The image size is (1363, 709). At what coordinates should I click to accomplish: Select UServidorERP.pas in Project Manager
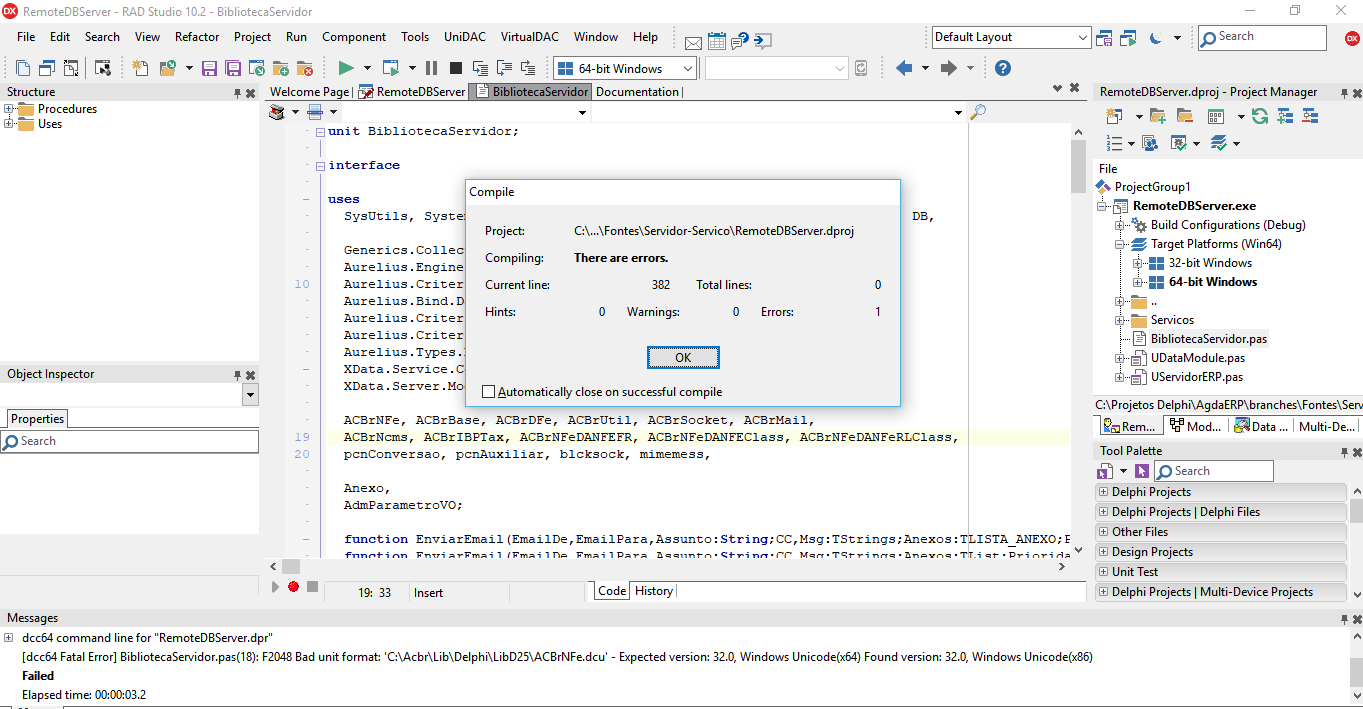tap(1196, 377)
